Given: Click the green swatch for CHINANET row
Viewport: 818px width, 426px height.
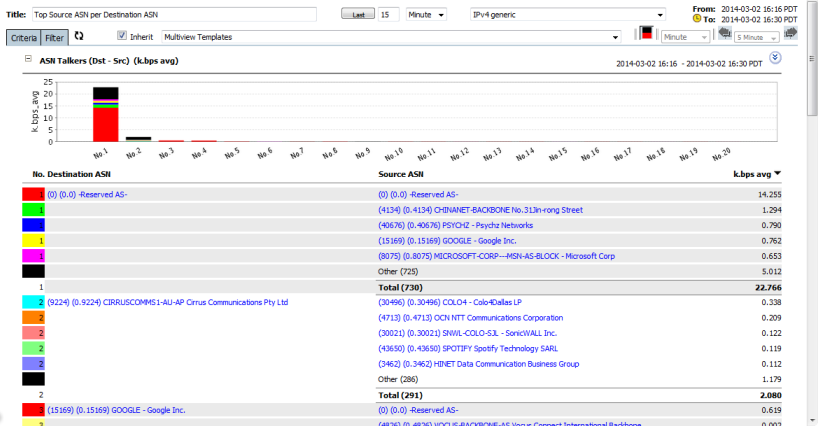Looking at the screenshot, I should coord(33,210).
